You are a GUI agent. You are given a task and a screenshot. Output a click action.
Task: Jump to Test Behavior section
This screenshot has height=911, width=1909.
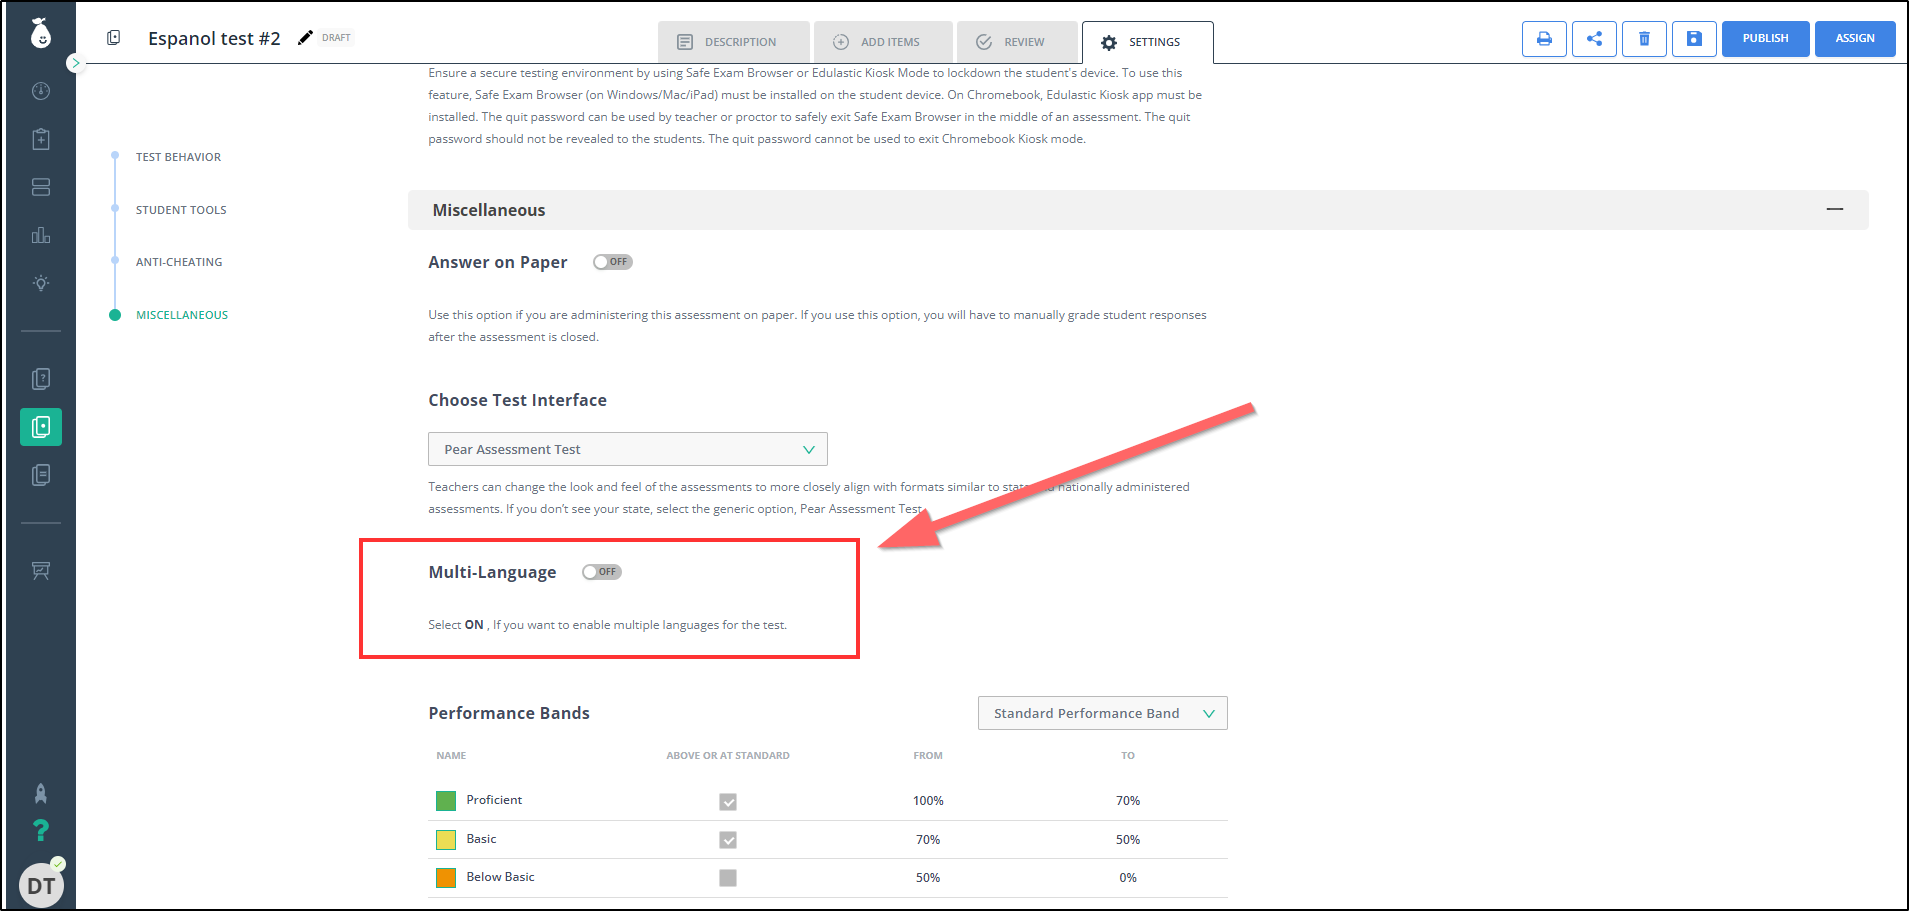pyautogui.click(x=178, y=157)
